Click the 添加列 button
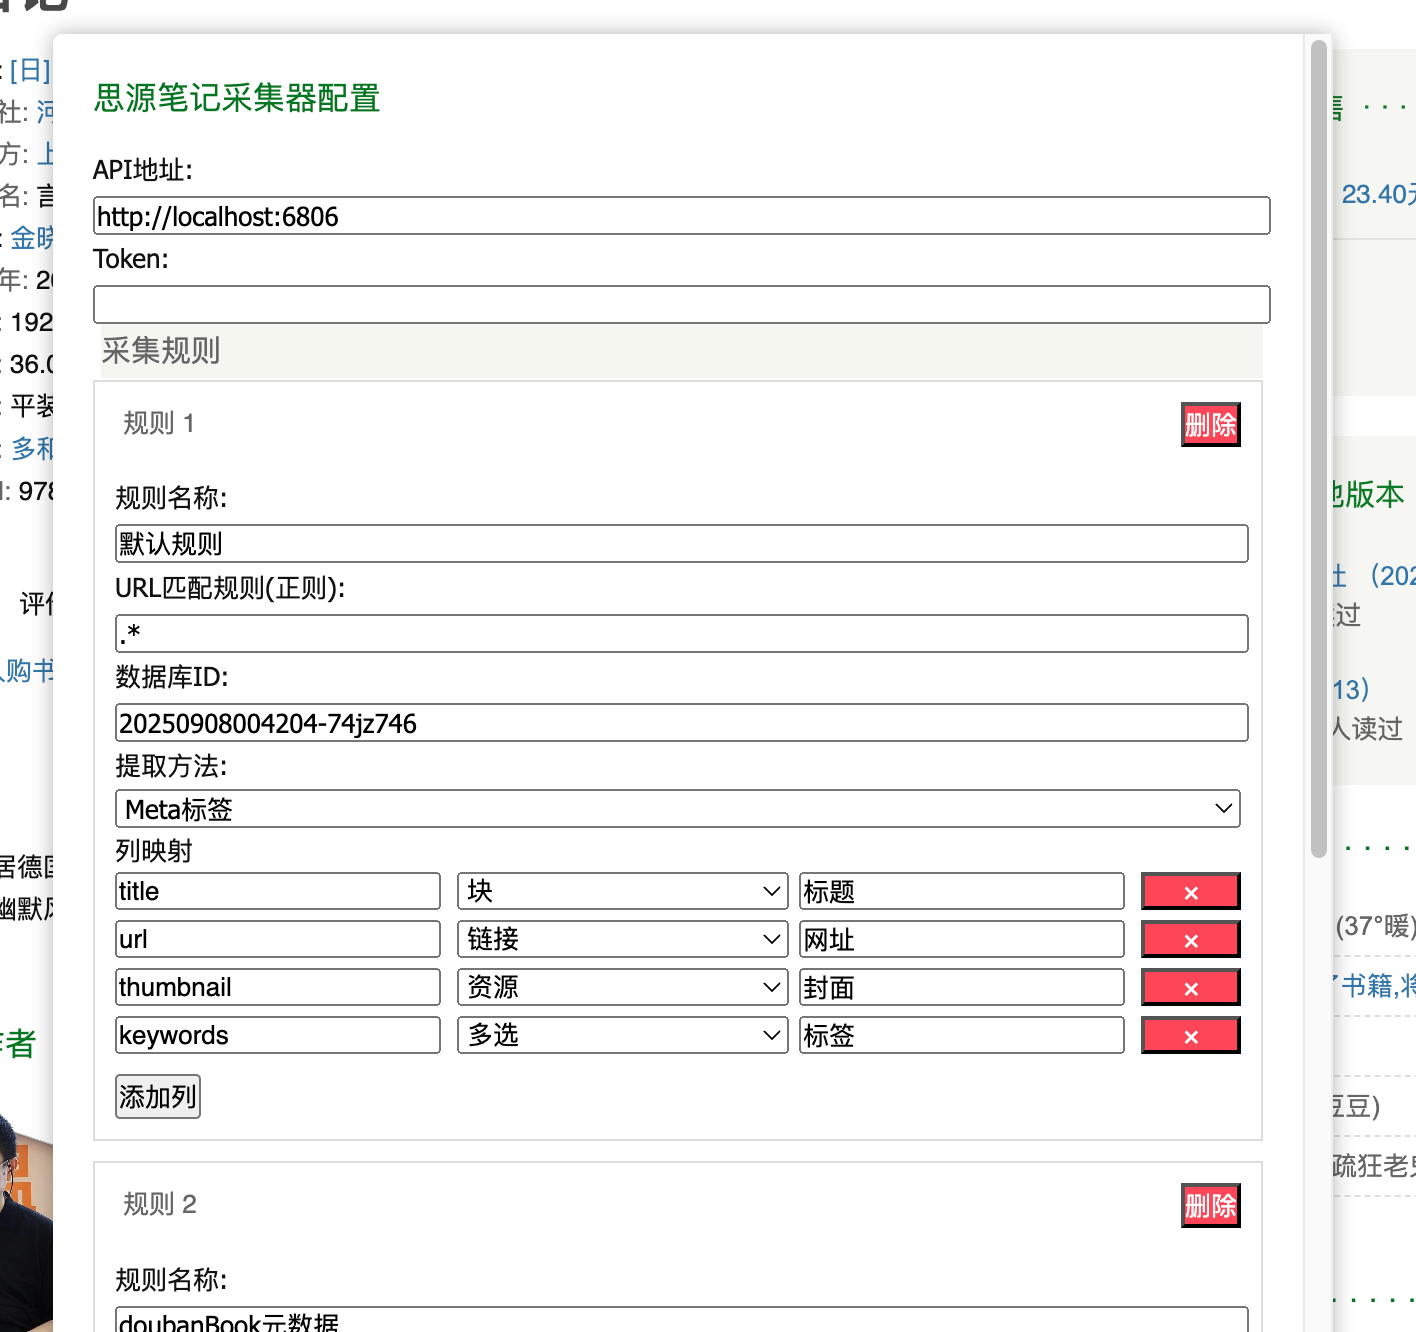Screen dimensions: 1416x1332 pos(158,1097)
